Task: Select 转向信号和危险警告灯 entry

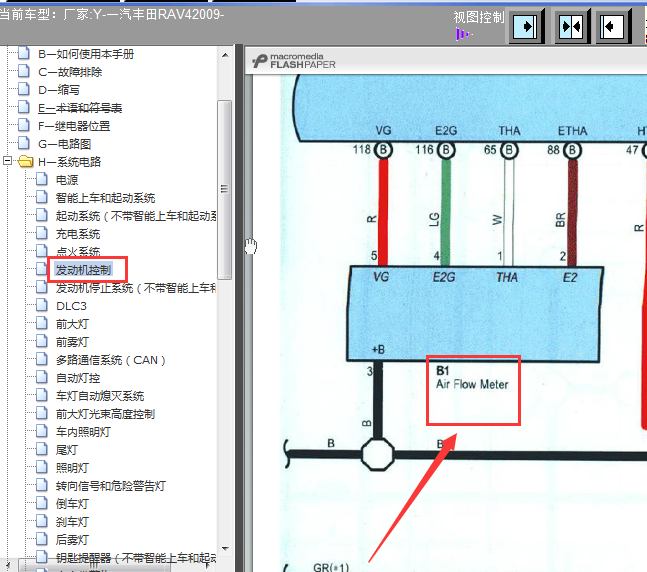Action: coord(111,486)
